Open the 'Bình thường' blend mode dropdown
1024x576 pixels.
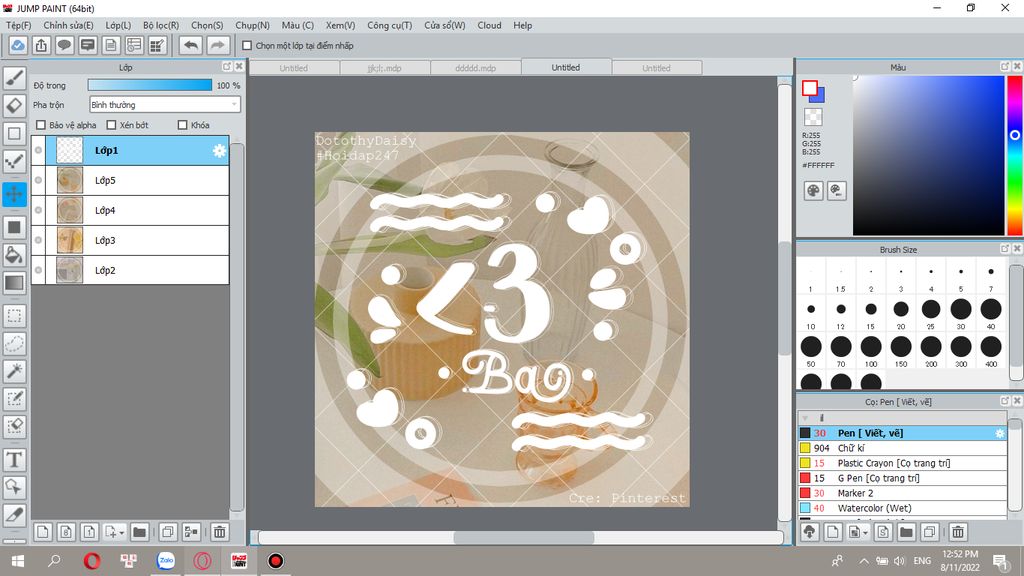click(165, 104)
